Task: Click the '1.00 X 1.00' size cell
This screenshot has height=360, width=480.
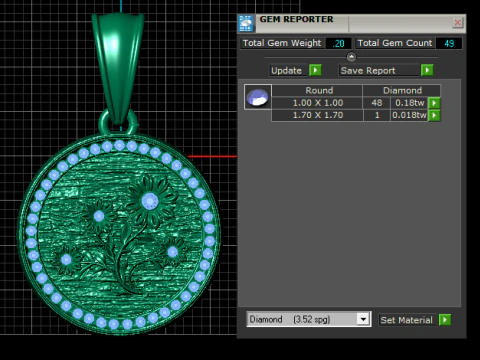Action: click(x=317, y=103)
